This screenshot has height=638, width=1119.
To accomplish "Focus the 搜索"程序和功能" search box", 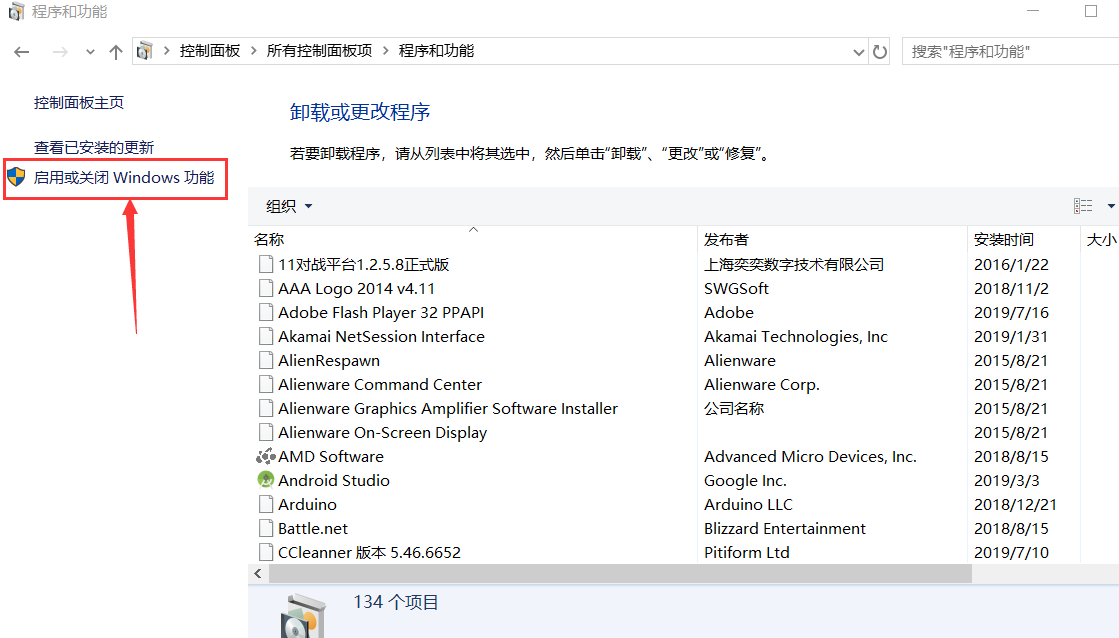I will click(x=1011, y=51).
